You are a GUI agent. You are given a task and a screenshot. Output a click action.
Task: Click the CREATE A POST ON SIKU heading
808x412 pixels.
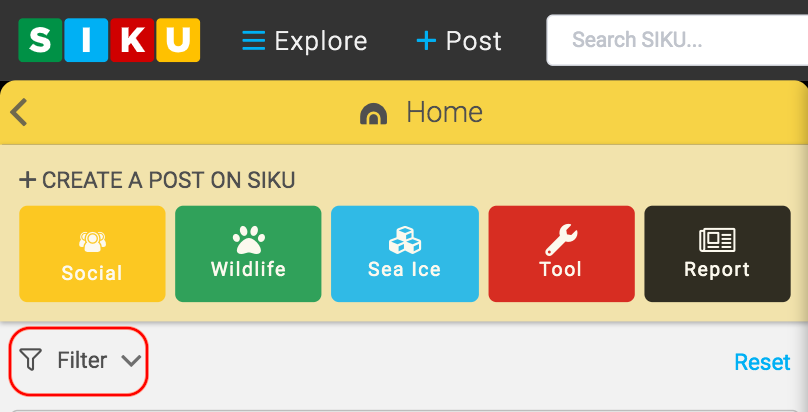168,181
